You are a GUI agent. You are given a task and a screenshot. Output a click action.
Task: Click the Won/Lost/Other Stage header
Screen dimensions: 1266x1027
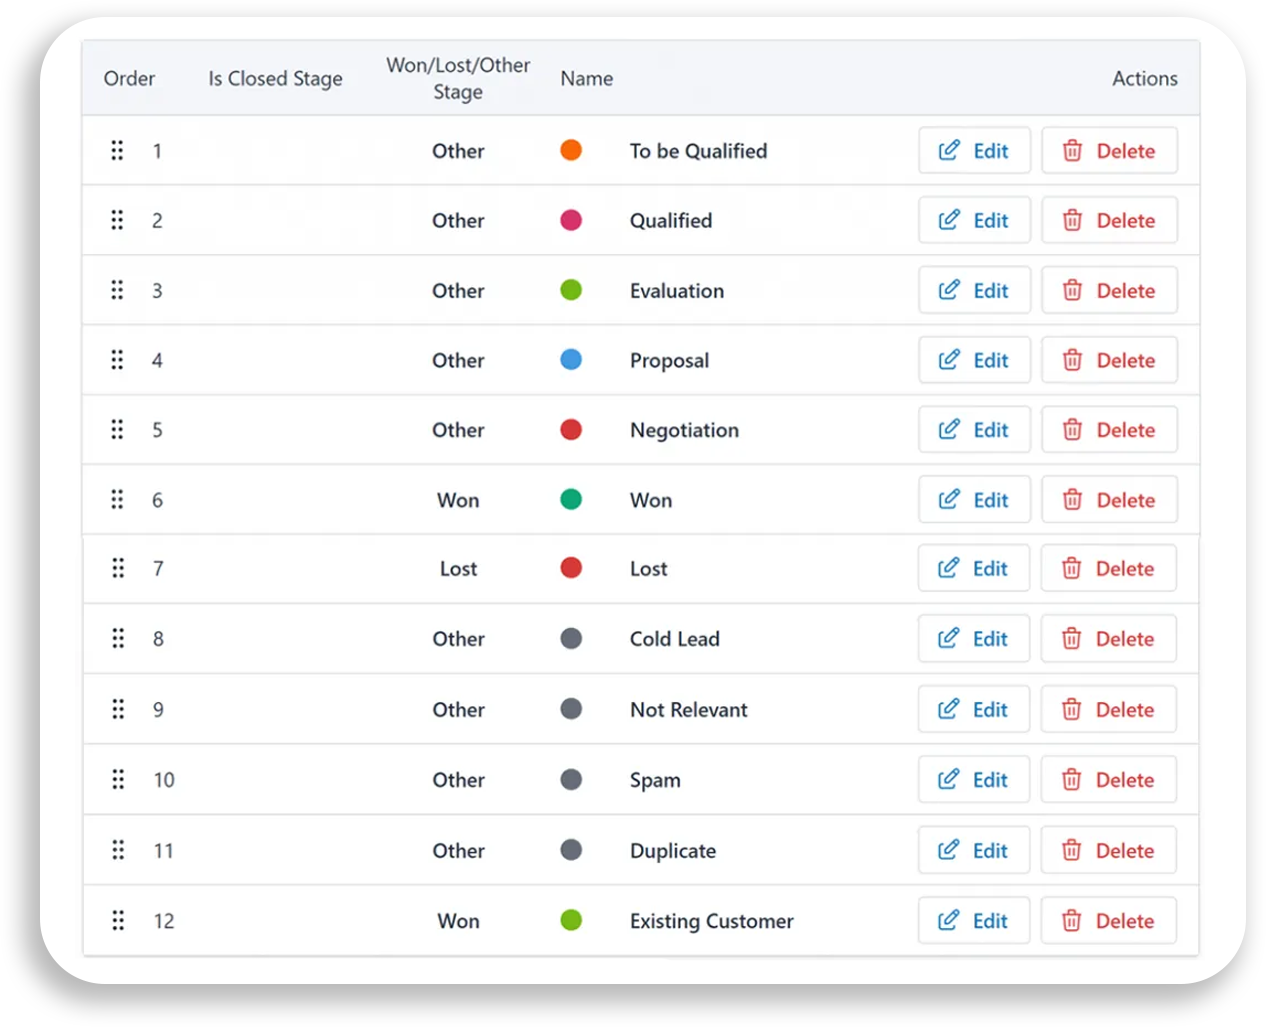pos(458,78)
